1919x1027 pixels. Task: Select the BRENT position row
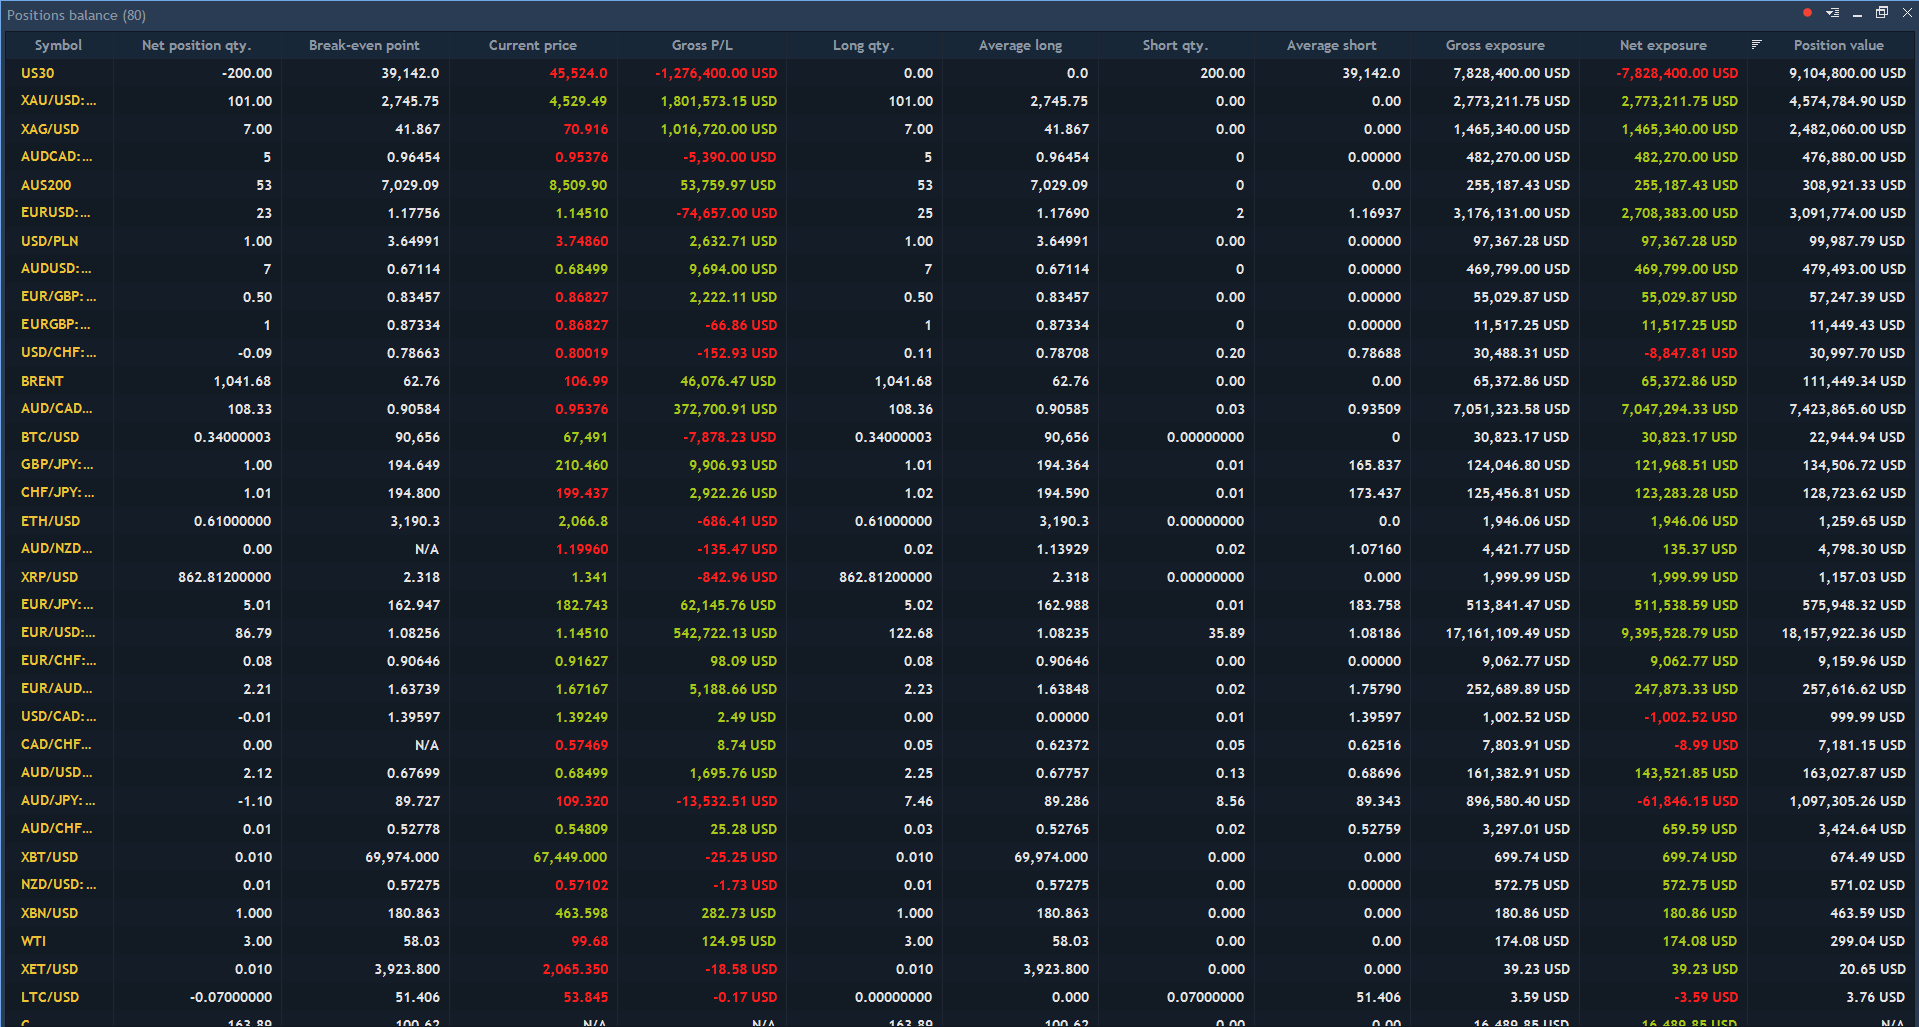[x=41, y=381]
